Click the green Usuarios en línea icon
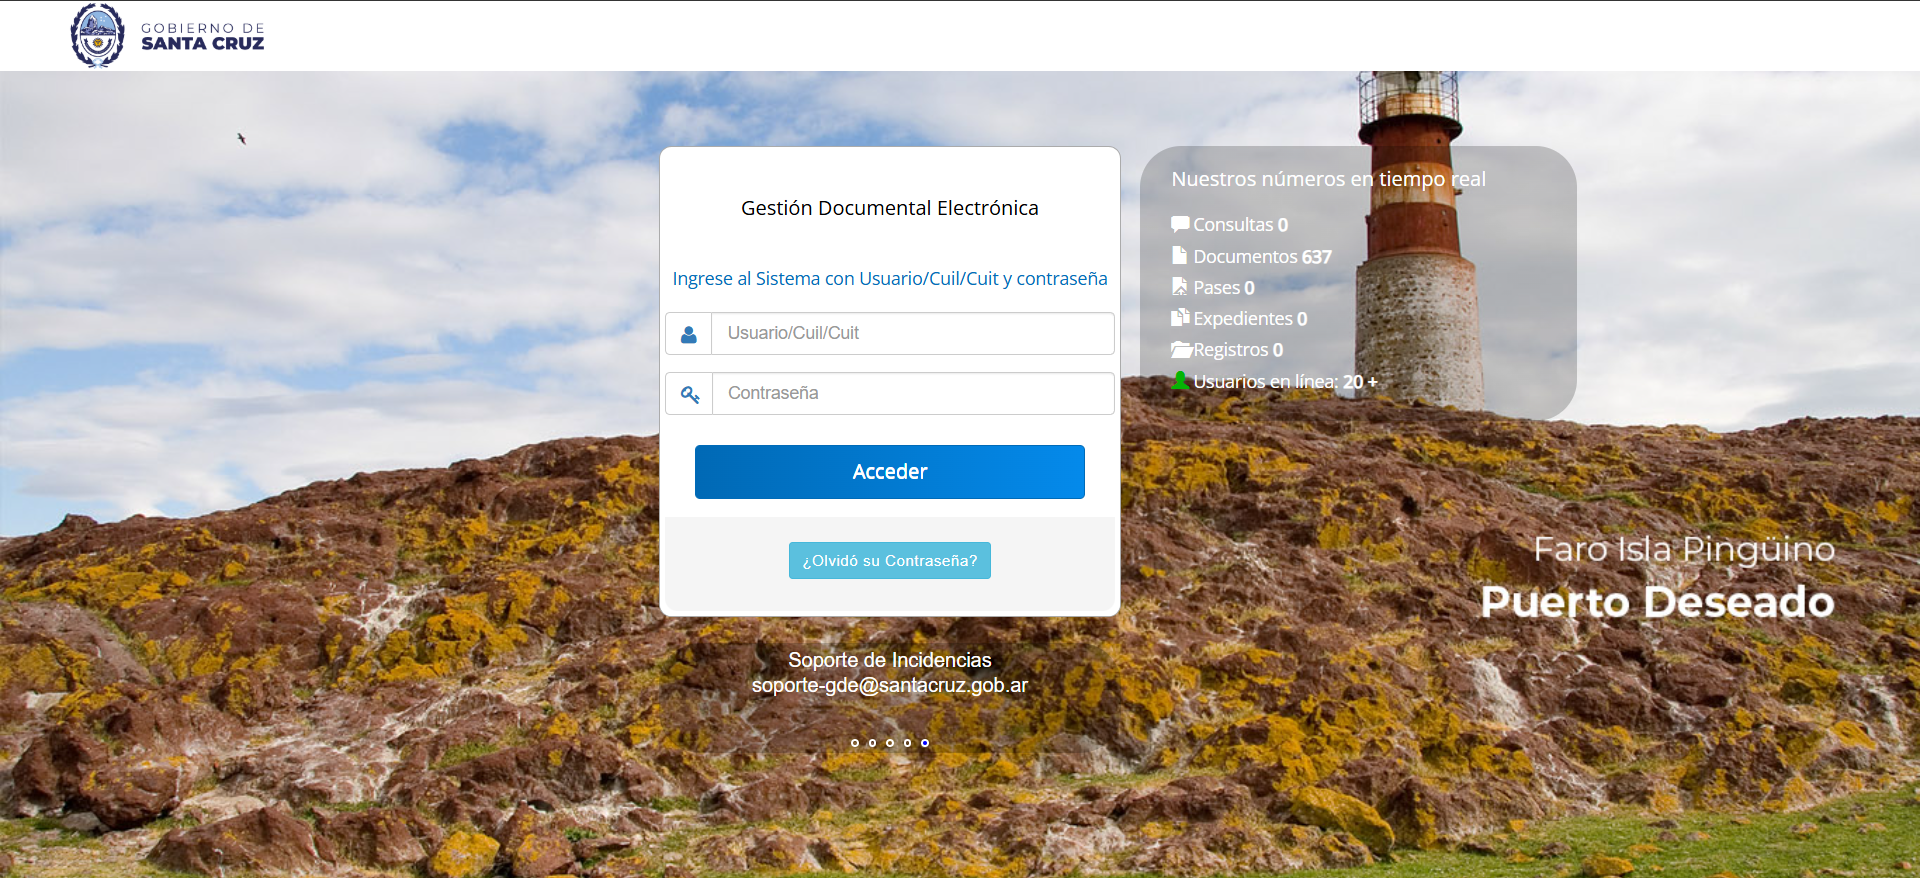This screenshot has width=1920, height=878. tap(1180, 381)
